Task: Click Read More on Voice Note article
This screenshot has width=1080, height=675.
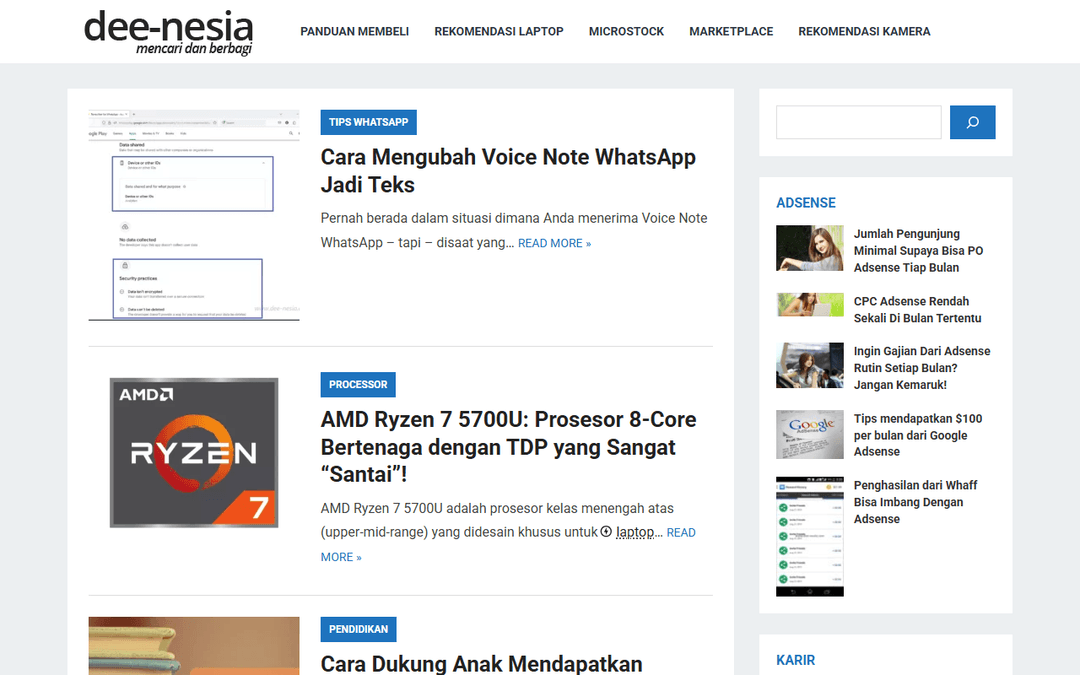Action: tap(554, 243)
